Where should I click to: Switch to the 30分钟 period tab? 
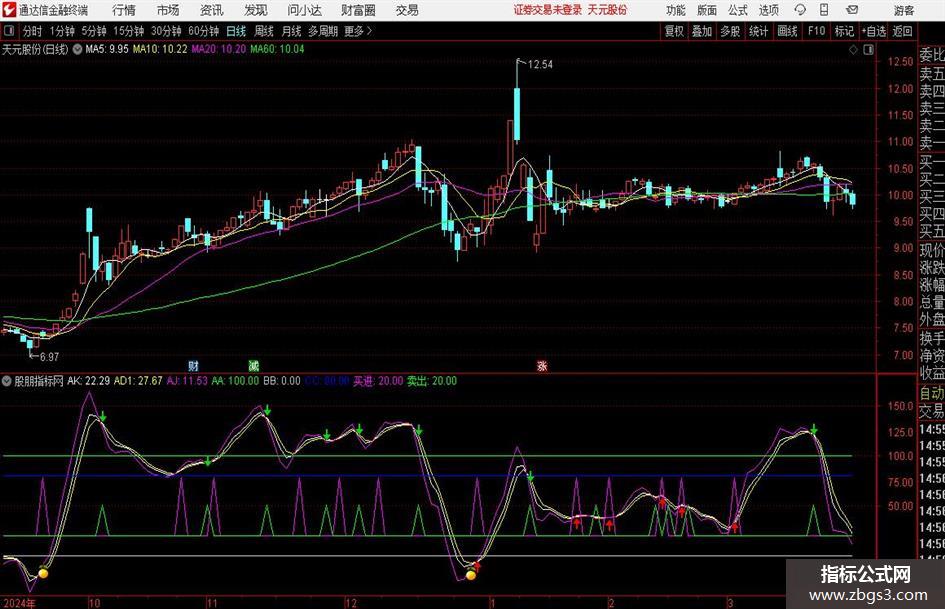coord(166,31)
